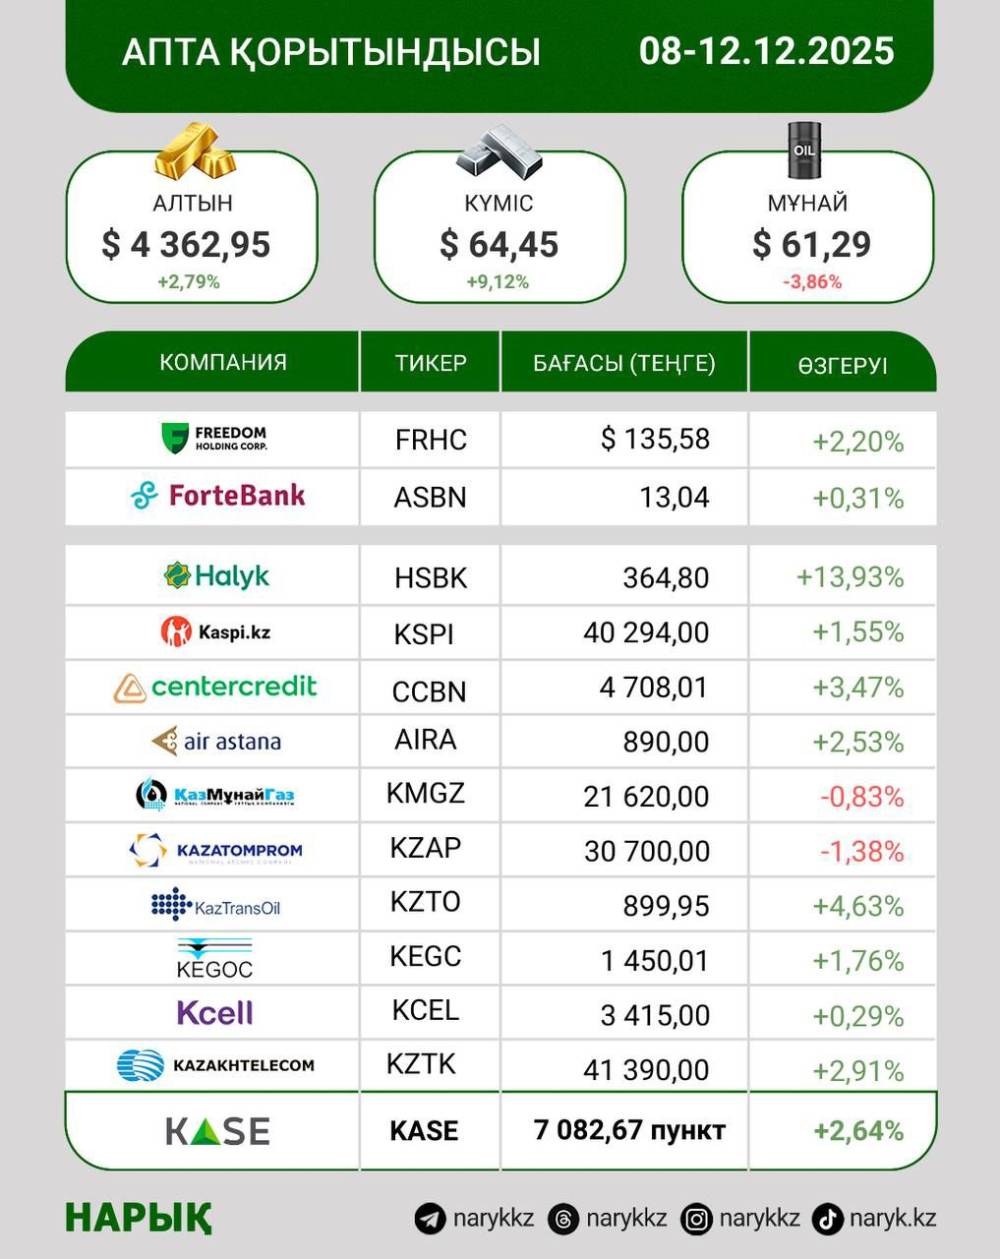
Task: Click the ТИКЕР column header
Action: tap(430, 363)
